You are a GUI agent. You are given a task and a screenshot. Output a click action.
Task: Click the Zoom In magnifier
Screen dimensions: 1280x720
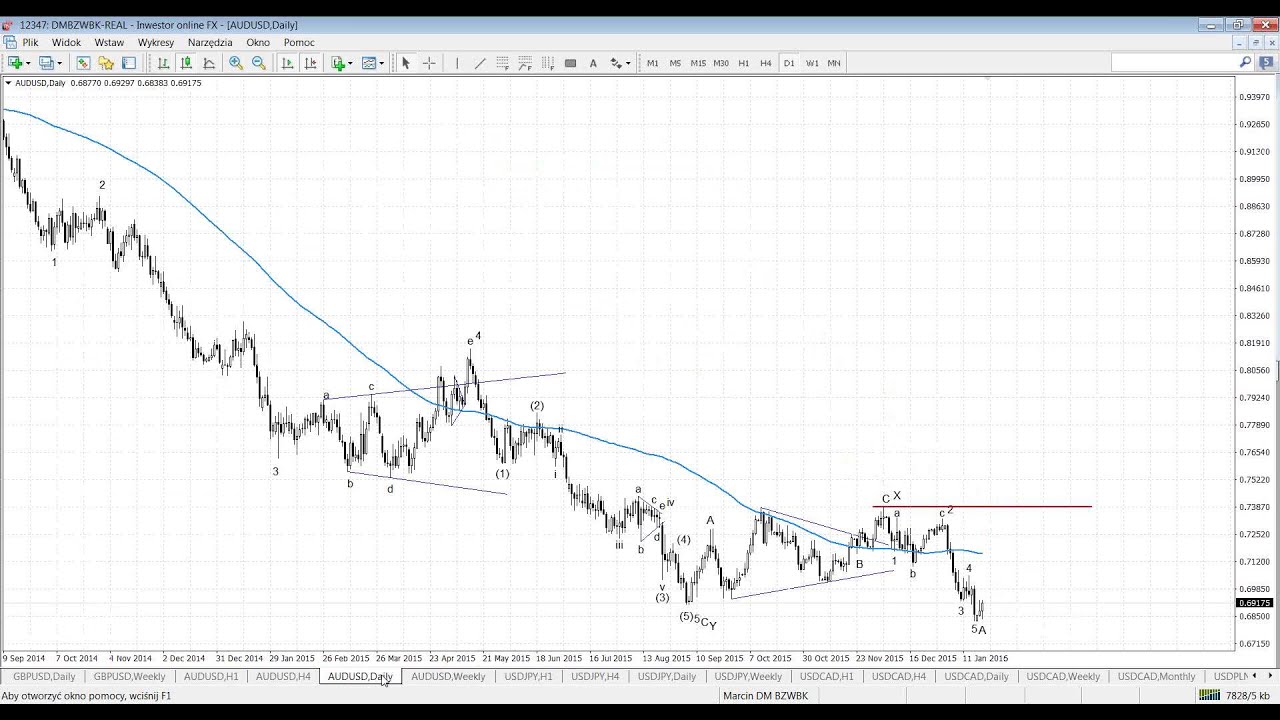[x=236, y=63]
